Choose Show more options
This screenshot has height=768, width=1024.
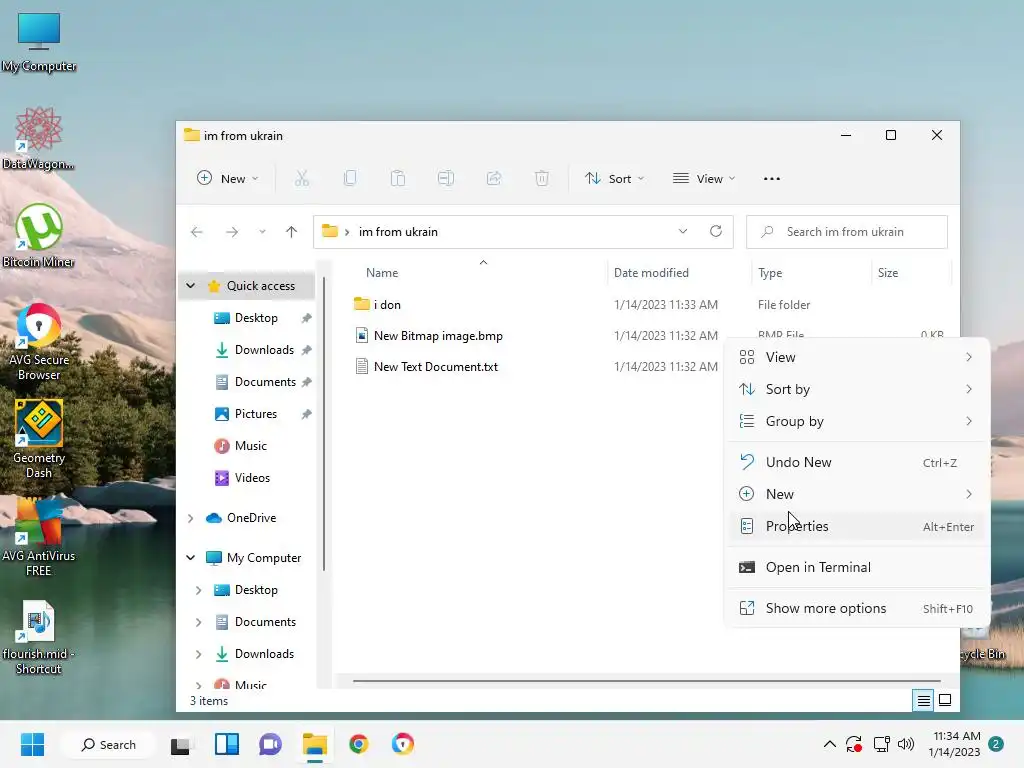tap(856, 609)
